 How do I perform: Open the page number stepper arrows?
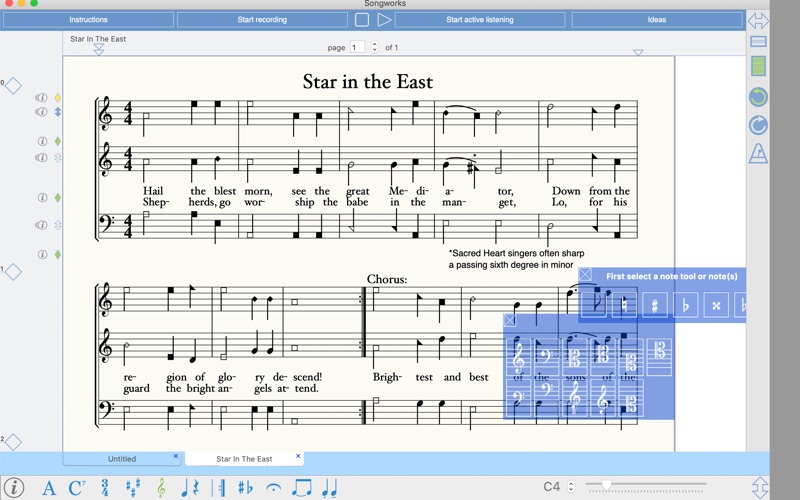(x=374, y=47)
